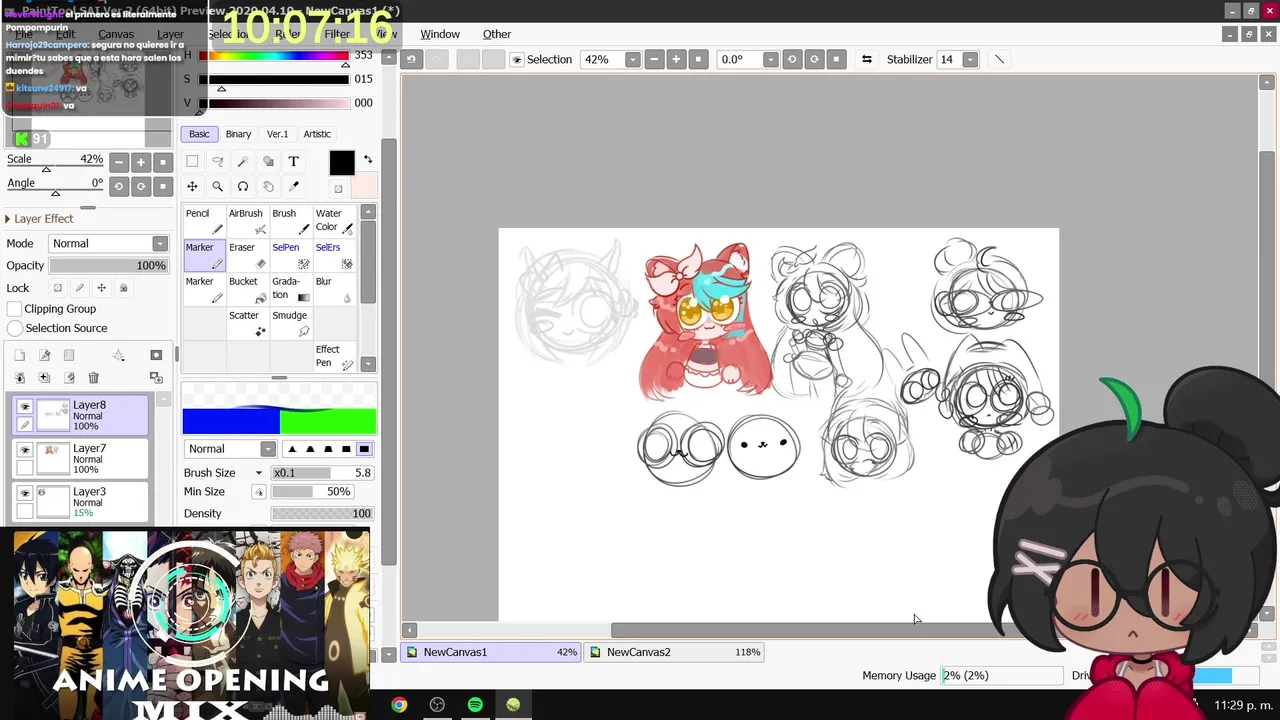This screenshot has width=1280, height=720.
Task: Hide Layer8 with its eye icon
Action: click(25, 406)
